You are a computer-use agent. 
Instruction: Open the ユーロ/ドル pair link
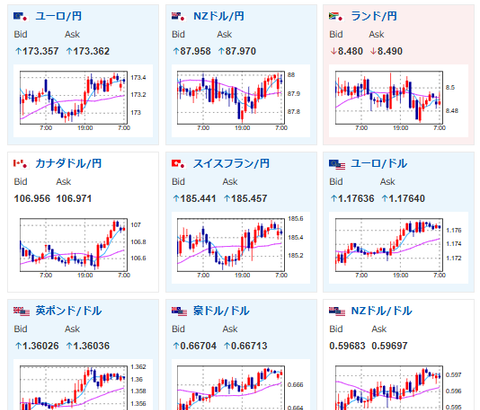coord(379,164)
